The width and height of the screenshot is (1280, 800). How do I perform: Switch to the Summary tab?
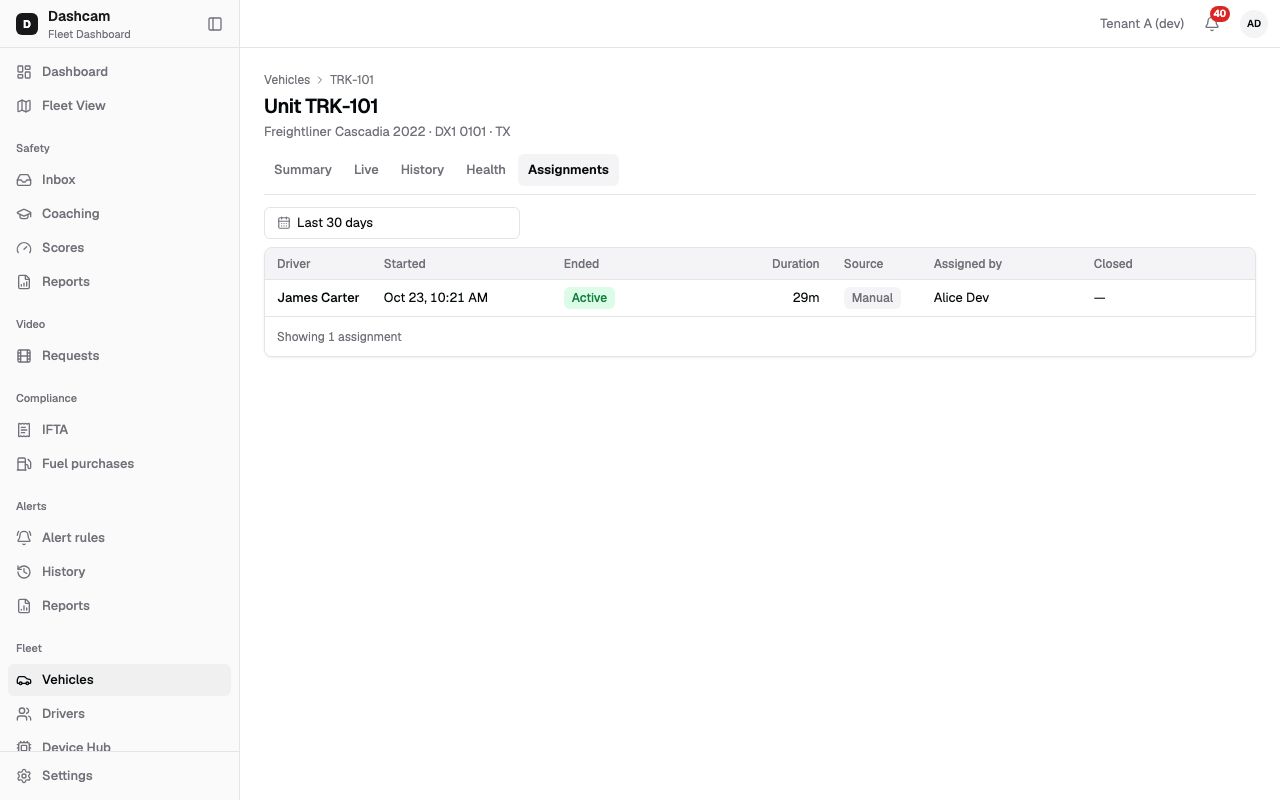click(x=303, y=170)
